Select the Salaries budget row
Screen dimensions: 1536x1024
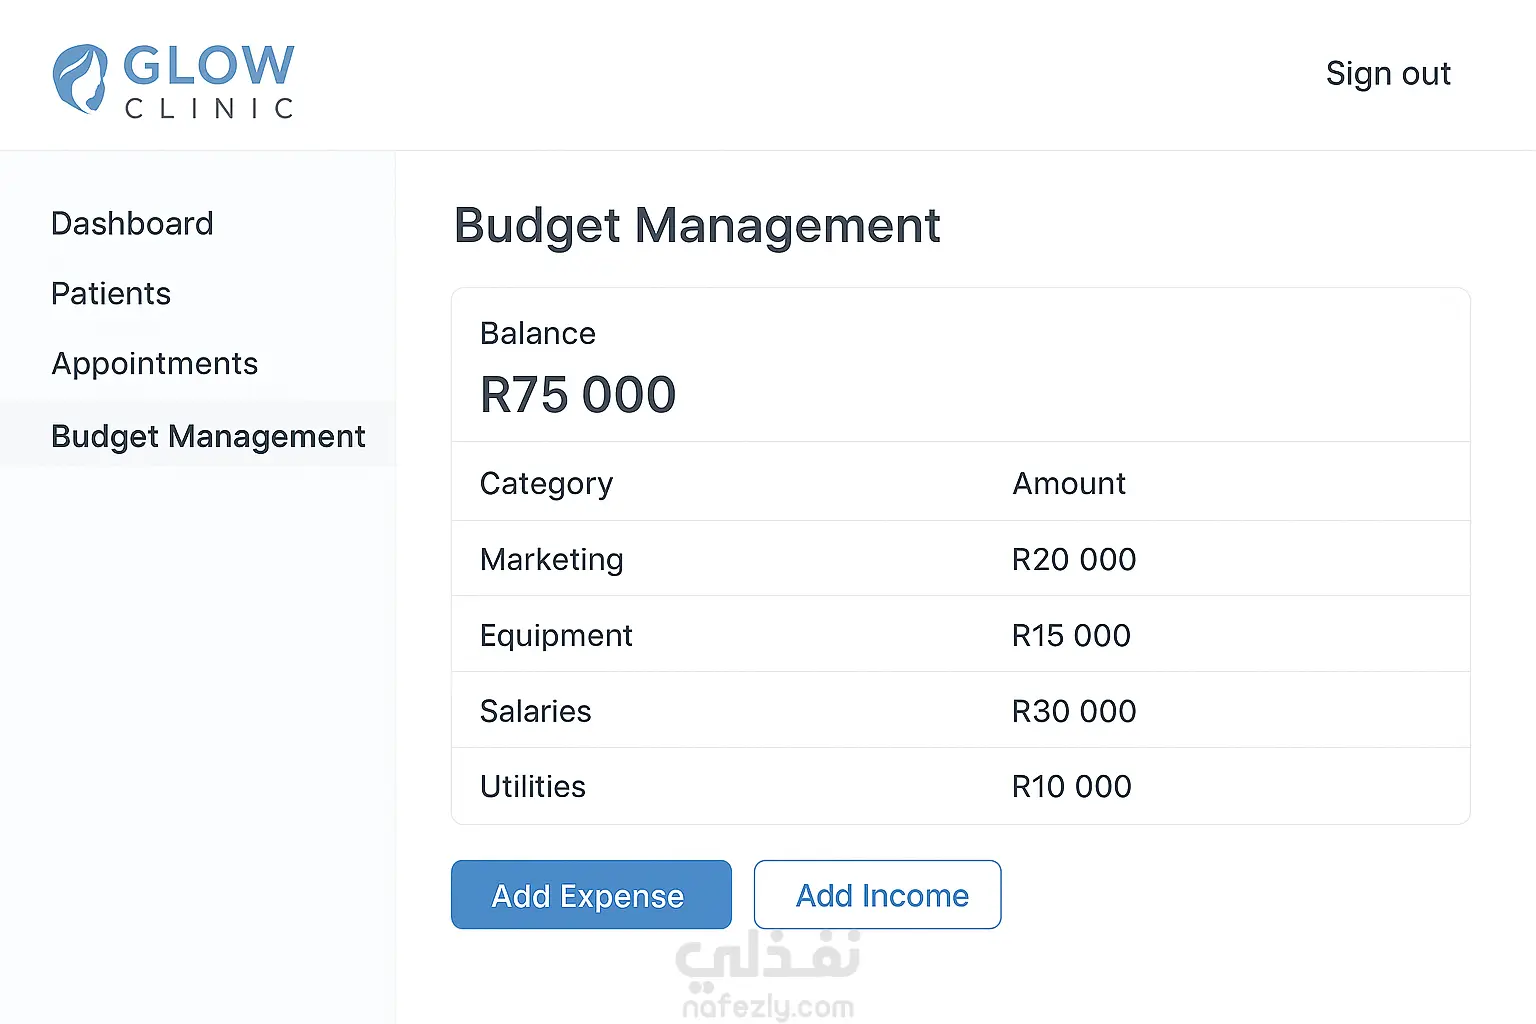coord(961,710)
